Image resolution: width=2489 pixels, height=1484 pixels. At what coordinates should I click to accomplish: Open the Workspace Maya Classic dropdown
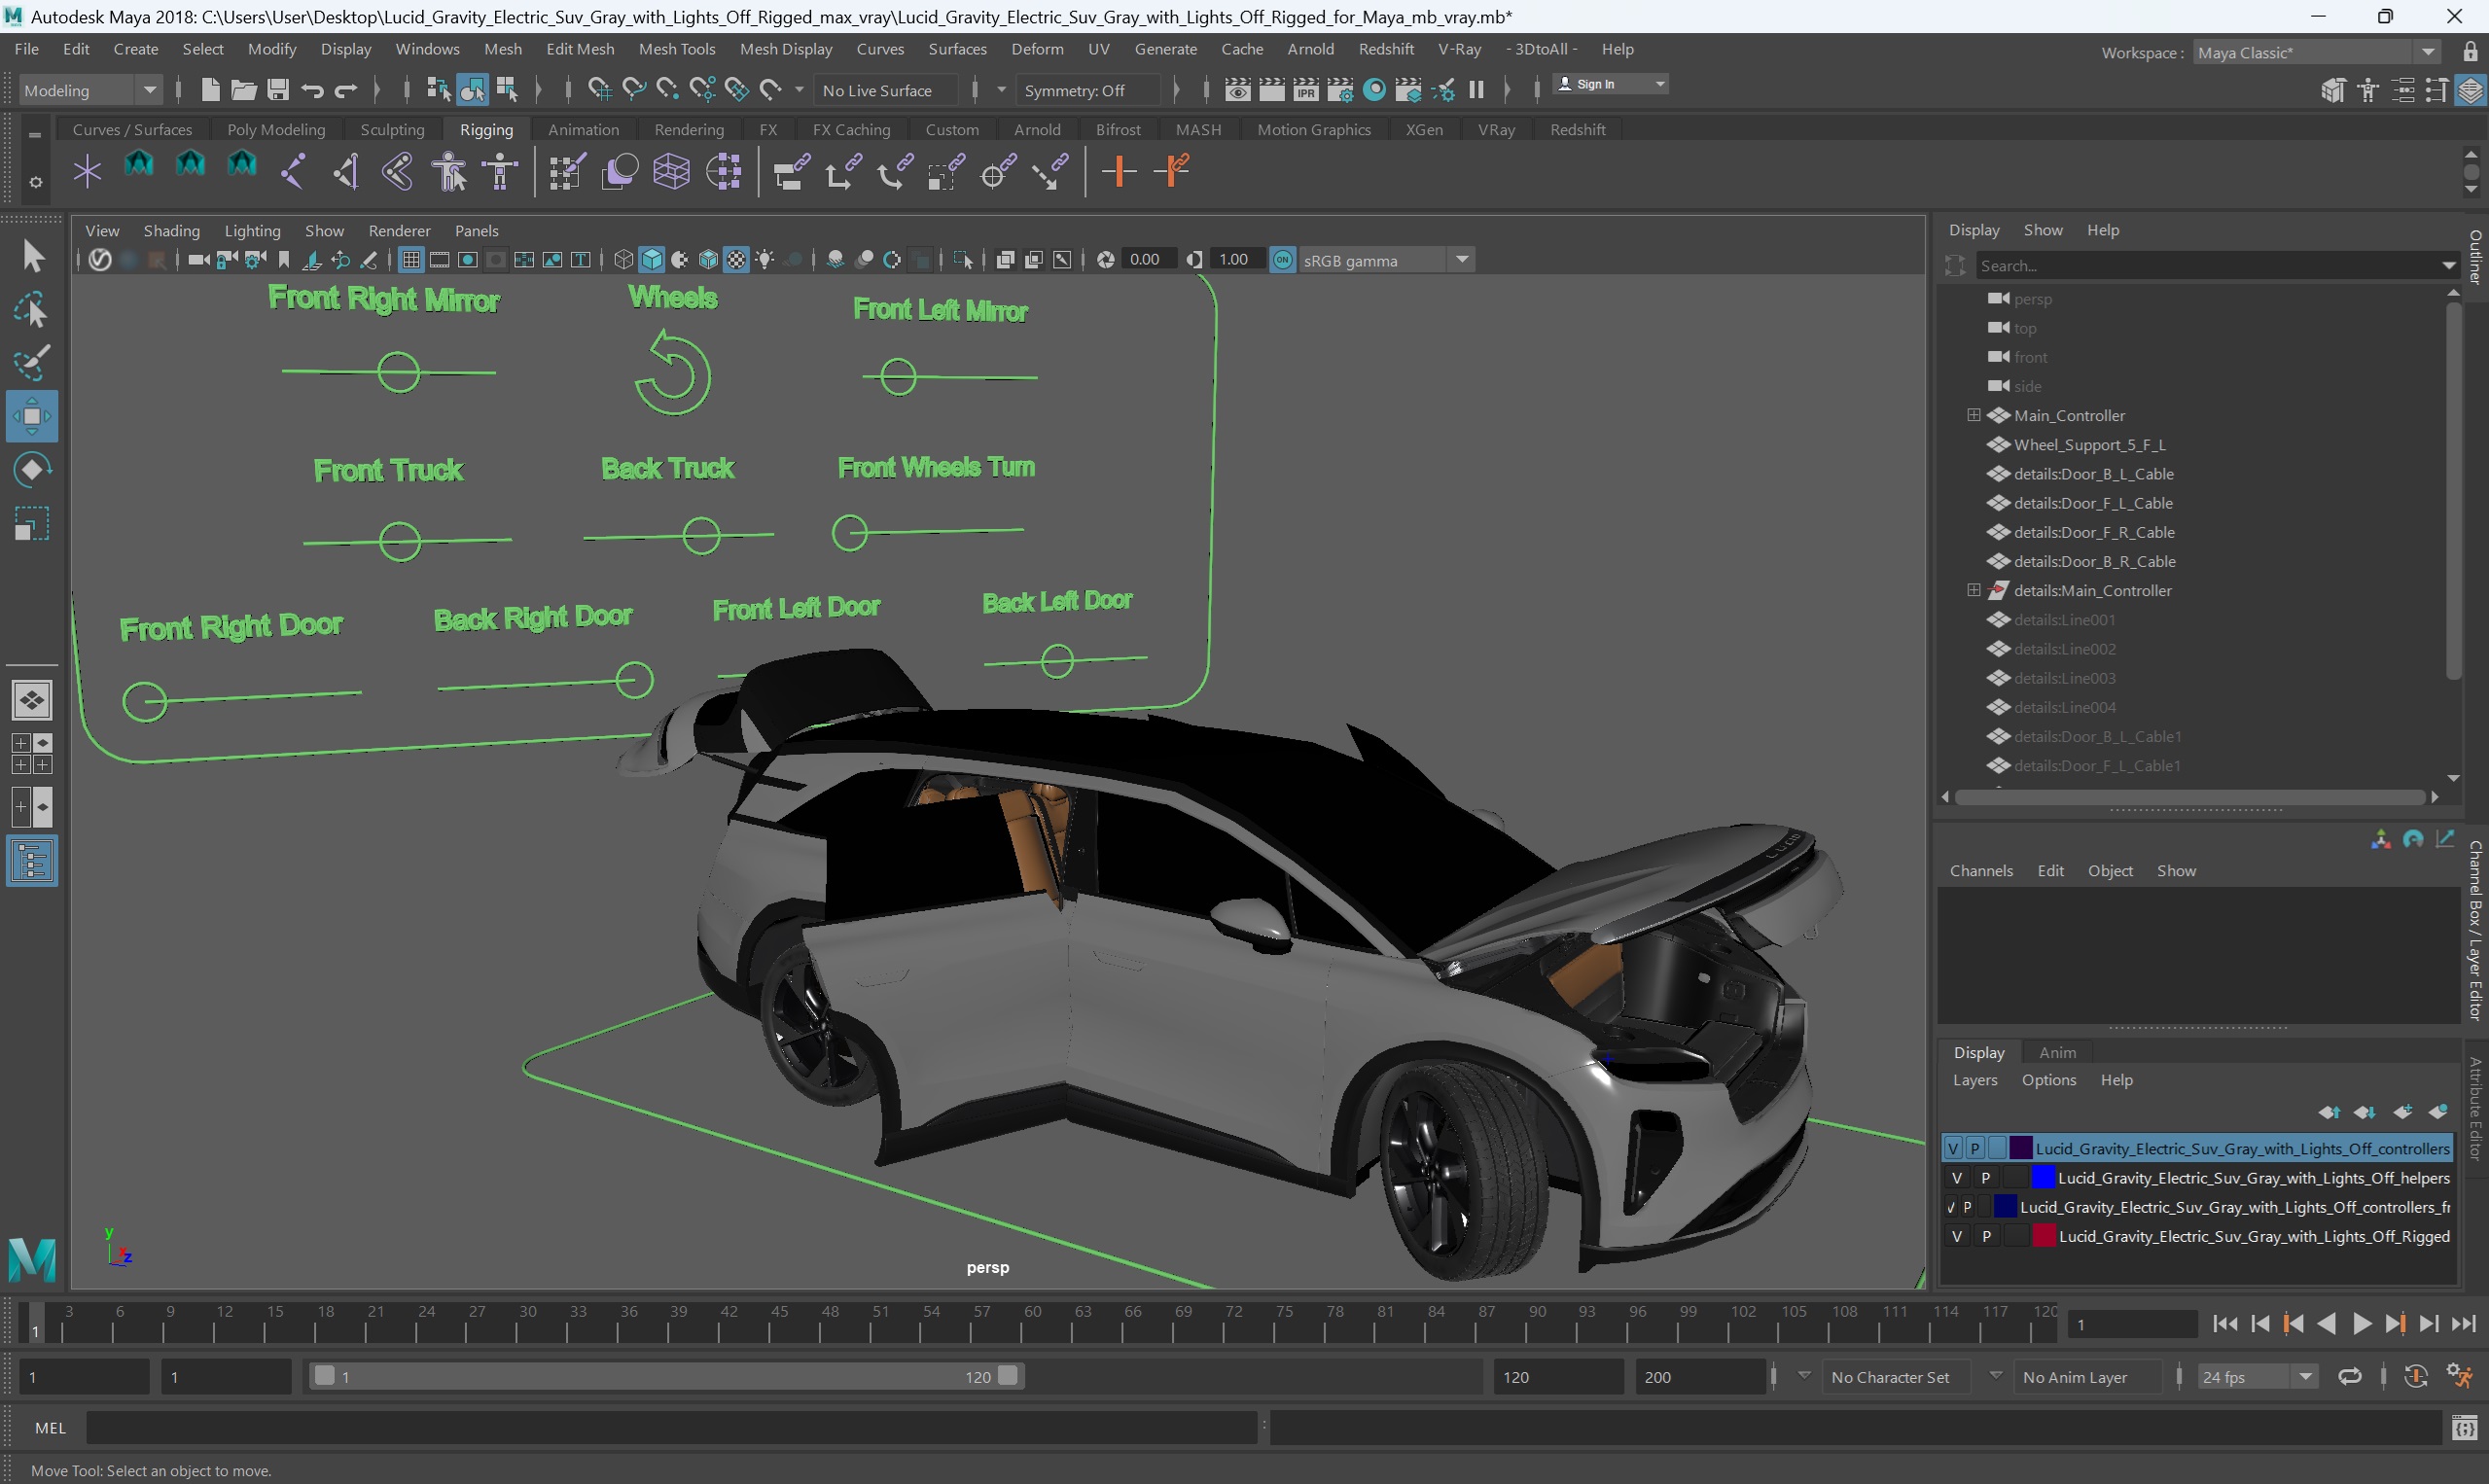point(2318,52)
